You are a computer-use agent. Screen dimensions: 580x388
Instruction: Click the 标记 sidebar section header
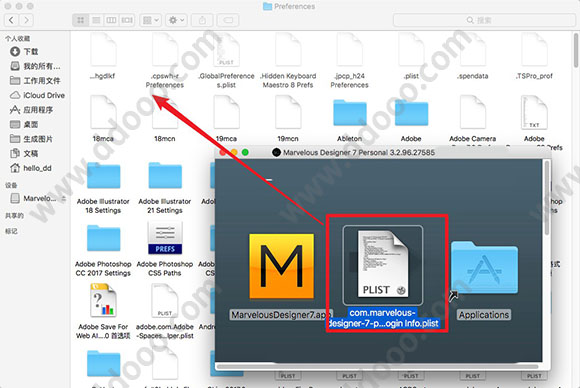point(11,231)
